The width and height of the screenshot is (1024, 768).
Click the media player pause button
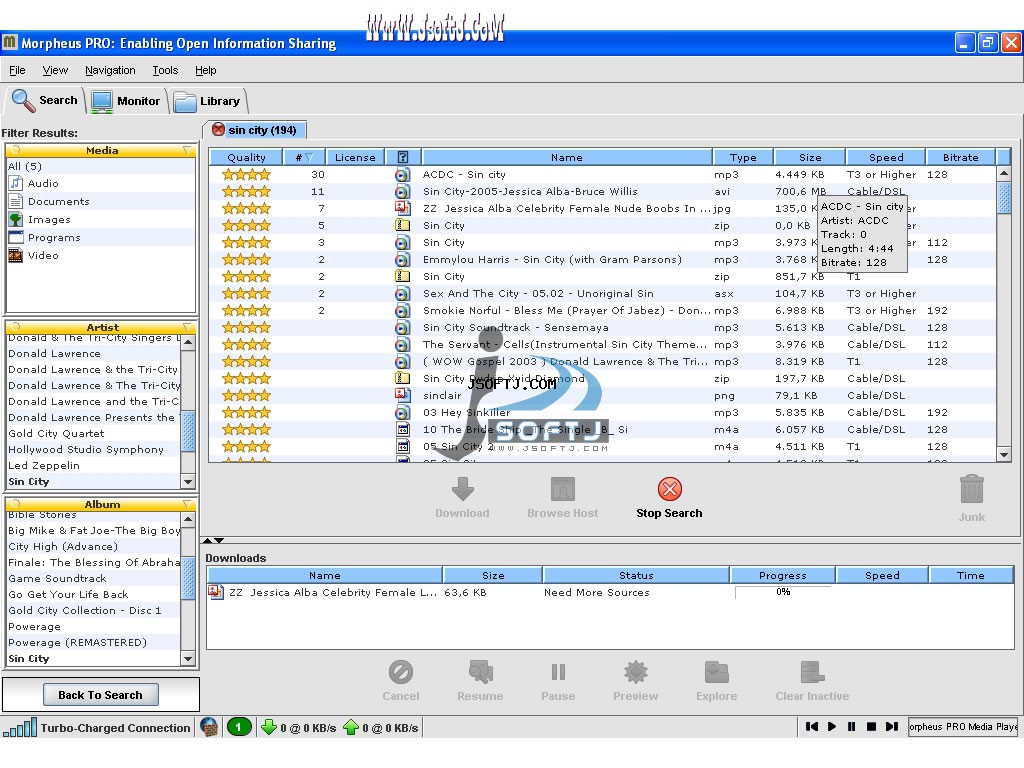(852, 726)
